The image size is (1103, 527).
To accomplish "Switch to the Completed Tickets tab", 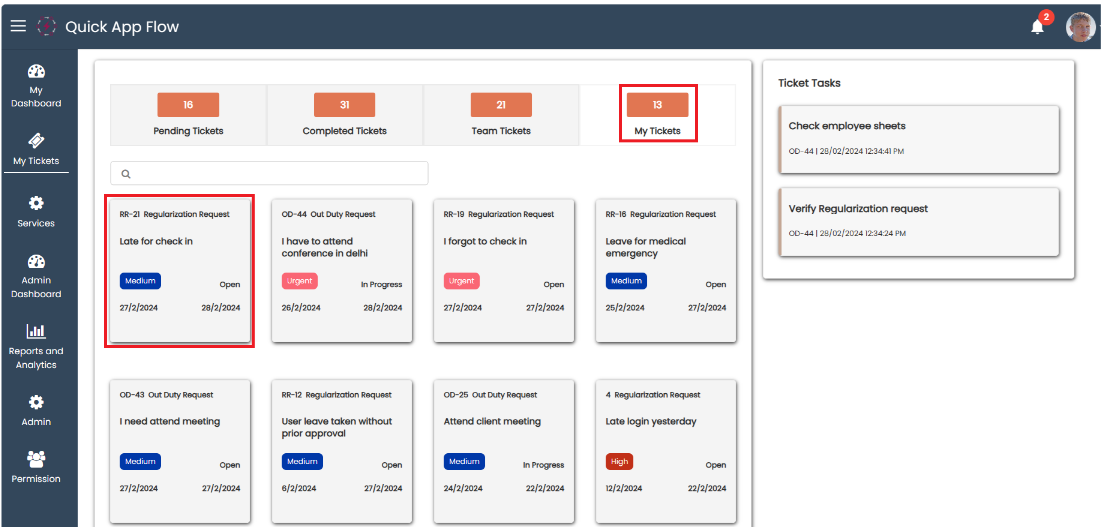I will tap(344, 115).
